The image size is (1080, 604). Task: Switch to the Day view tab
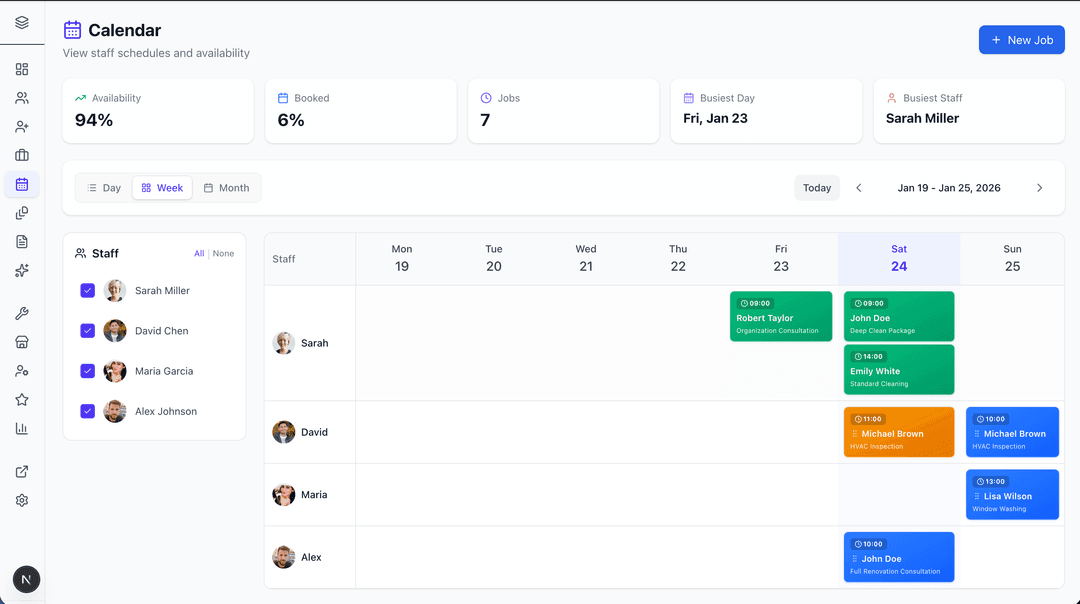pos(104,187)
